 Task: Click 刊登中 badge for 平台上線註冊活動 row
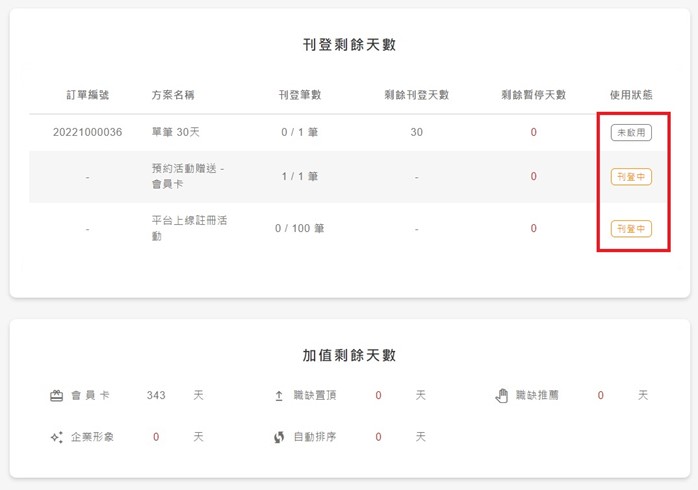tap(631, 229)
